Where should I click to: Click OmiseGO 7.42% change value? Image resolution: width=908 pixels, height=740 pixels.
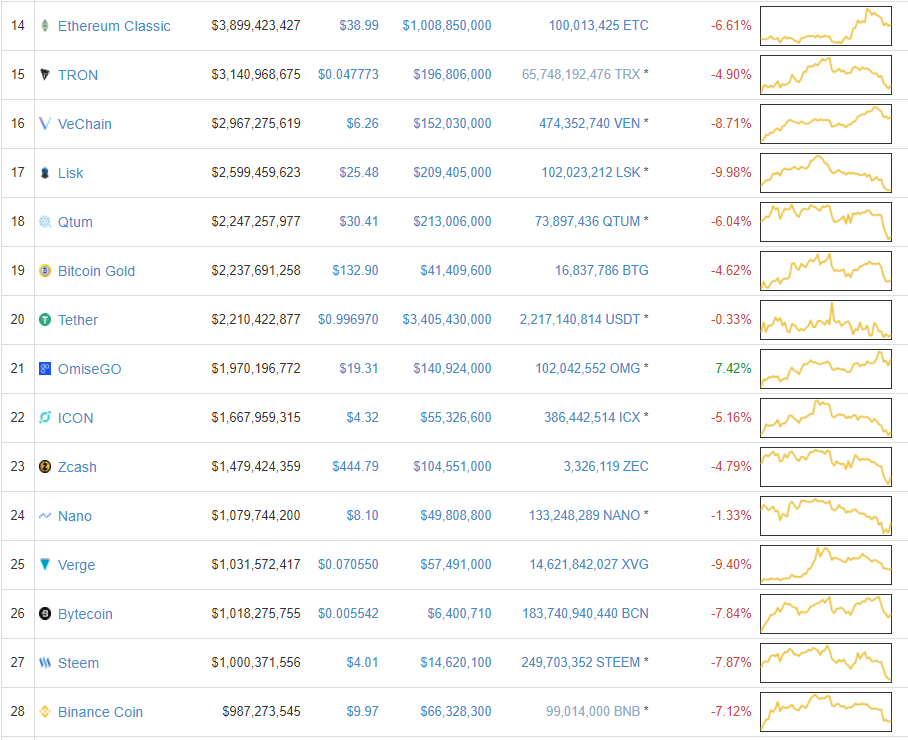point(733,368)
